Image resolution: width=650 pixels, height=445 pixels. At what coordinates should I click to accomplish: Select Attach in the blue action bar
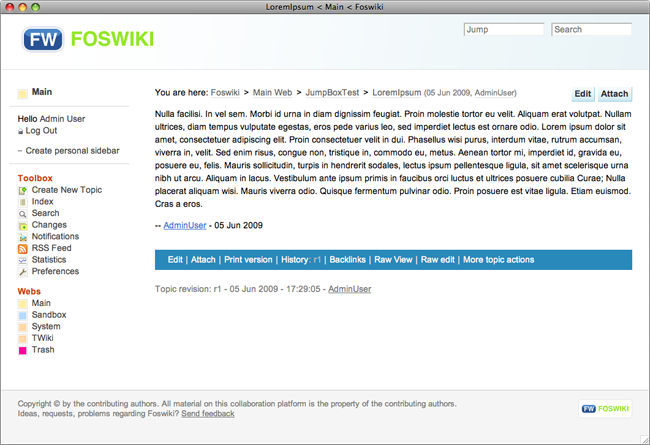tap(203, 260)
